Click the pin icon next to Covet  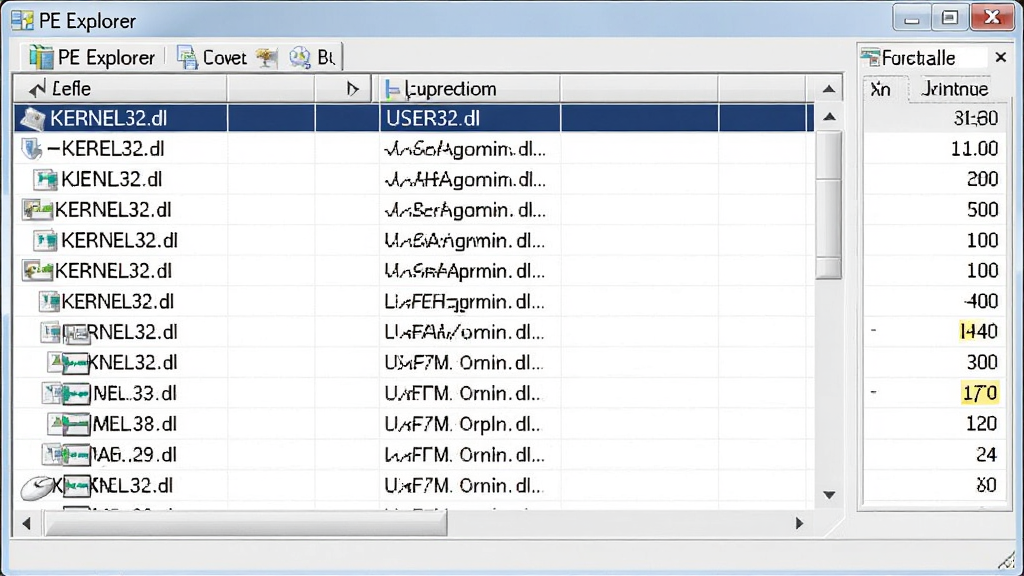[266, 58]
